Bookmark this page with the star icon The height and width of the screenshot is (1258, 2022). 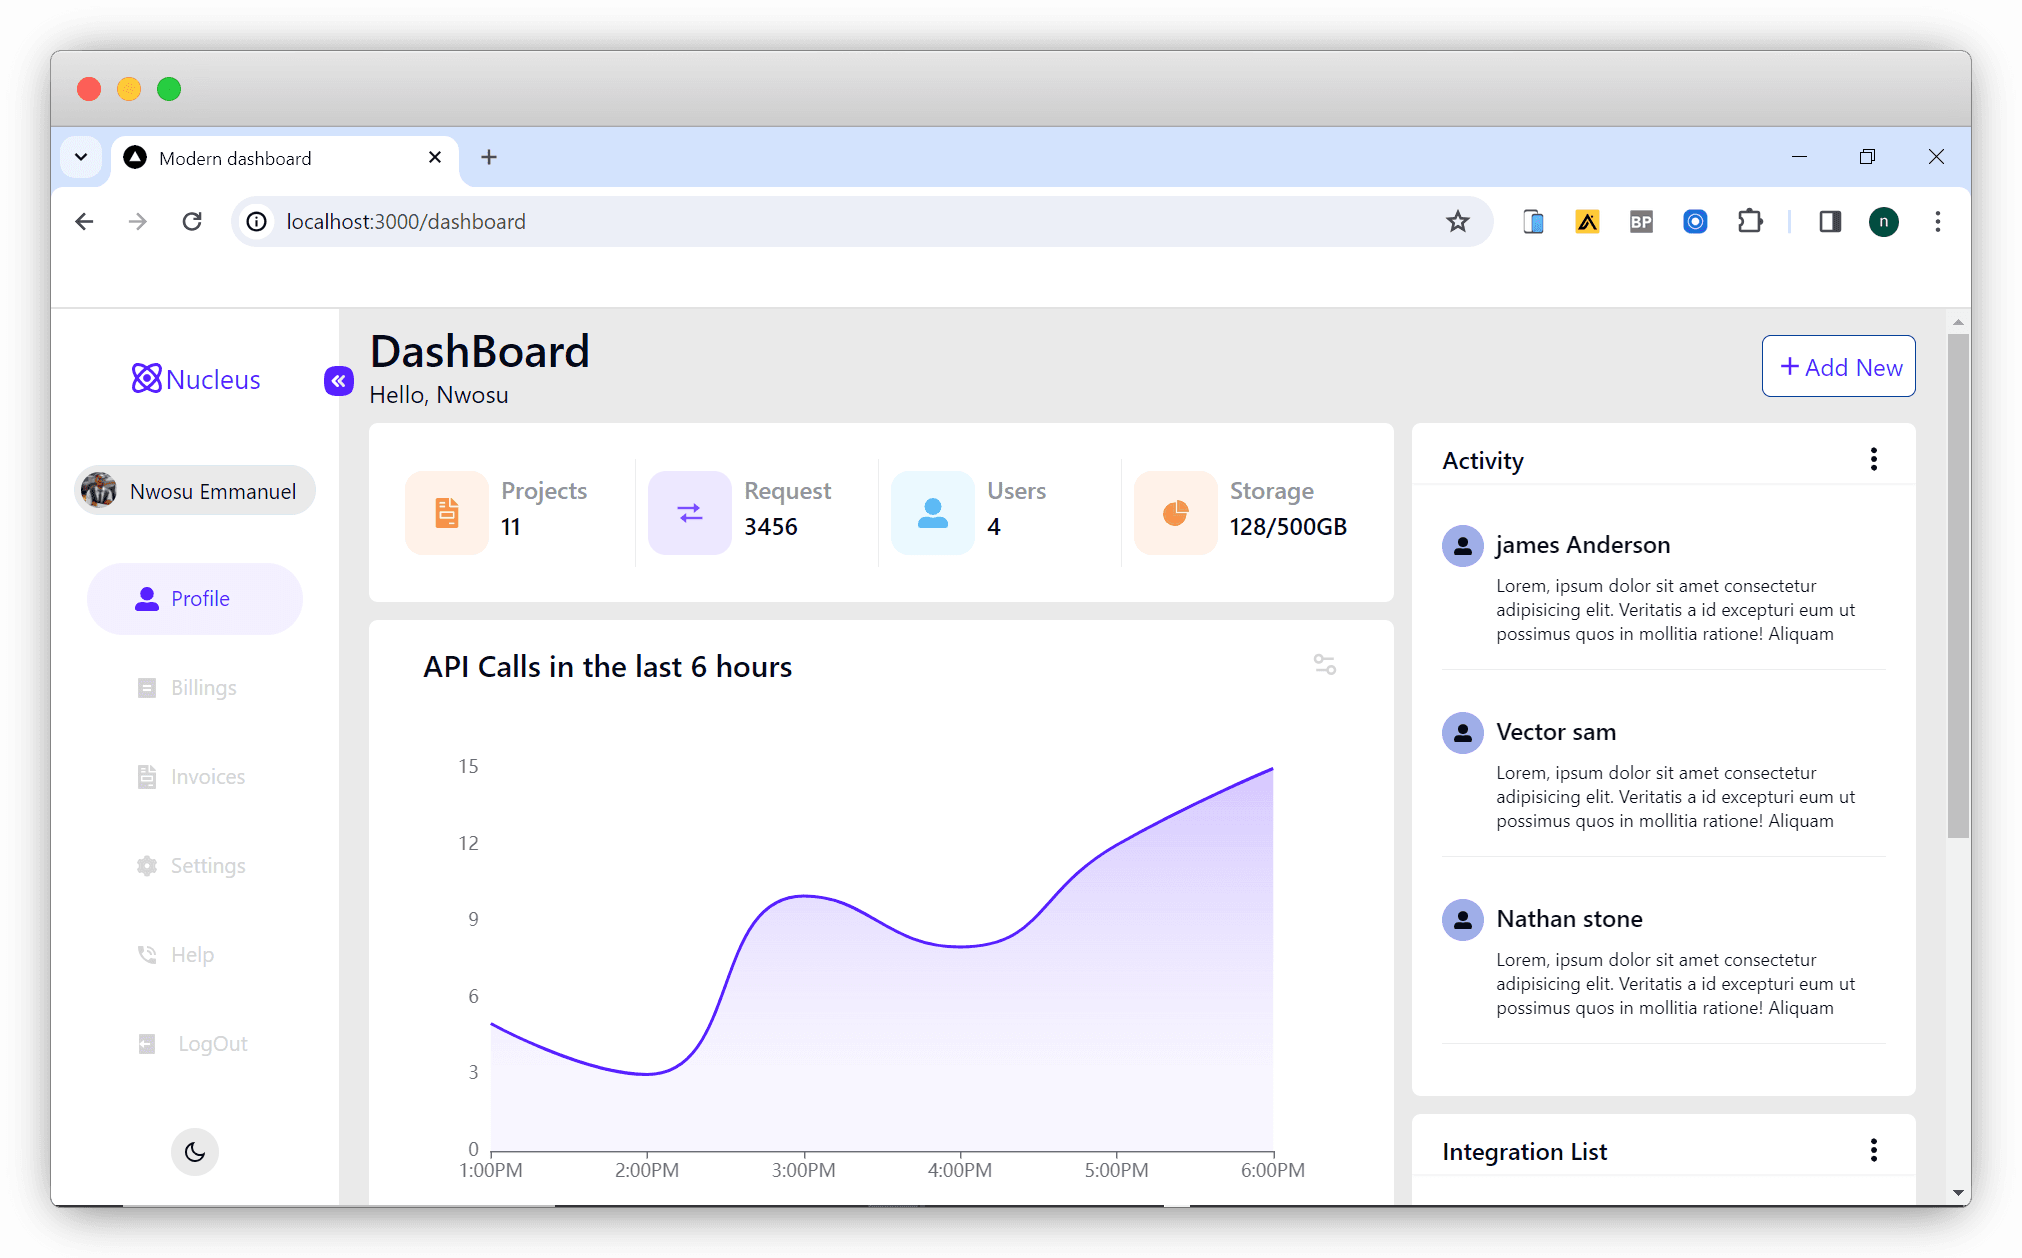coord(1458,222)
